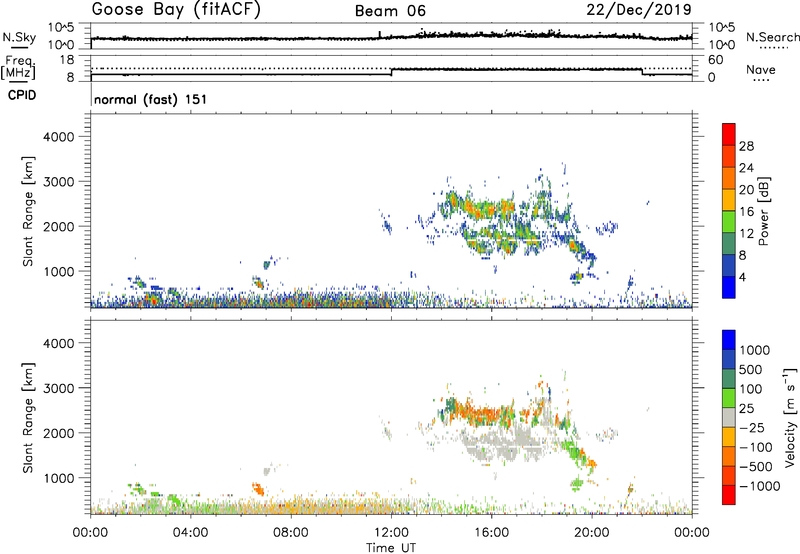Screen dimensions: 800x554
Task: Click the 'Beam 06' label
Action: coord(390,11)
